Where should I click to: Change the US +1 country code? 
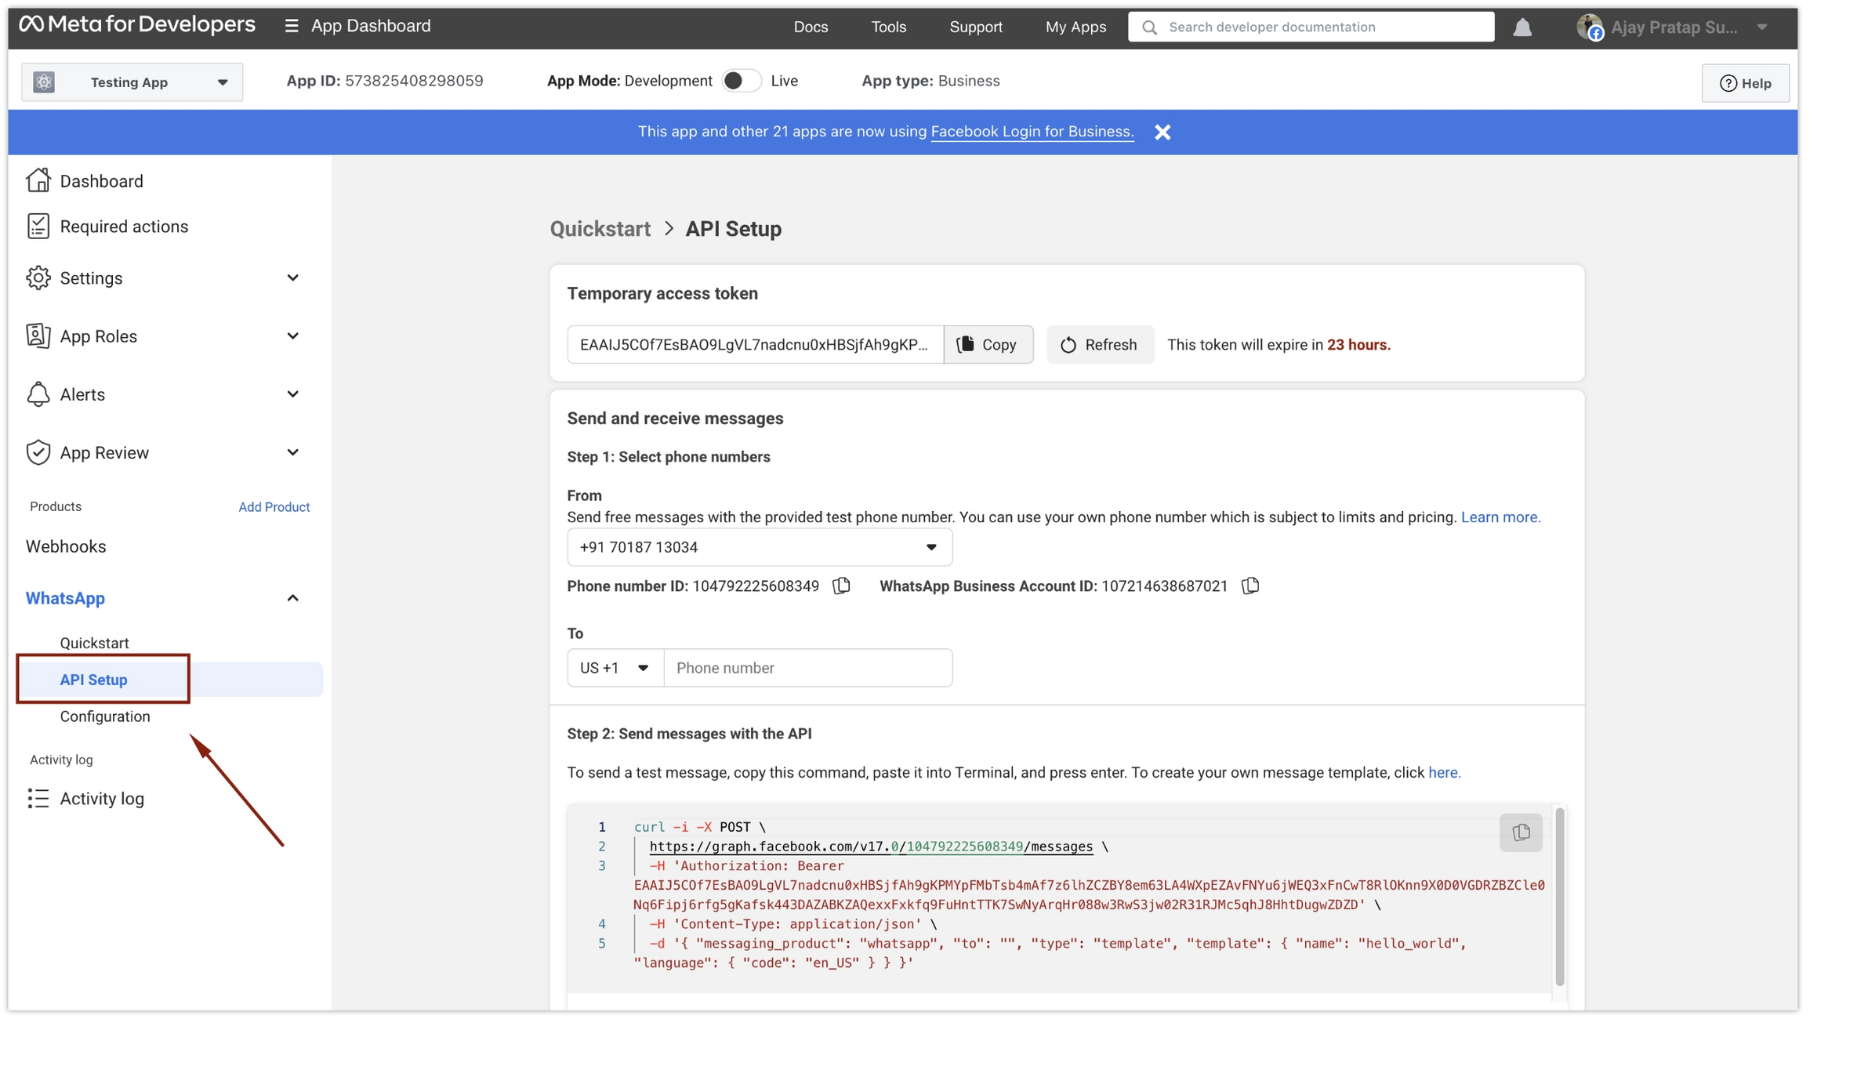pos(614,667)
